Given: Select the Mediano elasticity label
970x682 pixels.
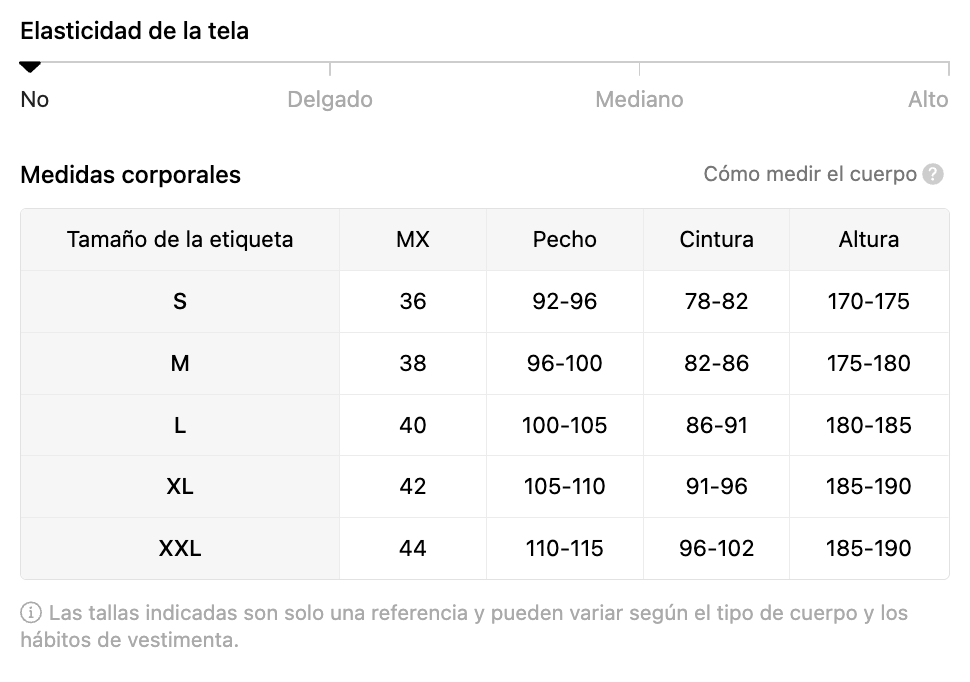Looking at the screenshot, I should point(639,100).
